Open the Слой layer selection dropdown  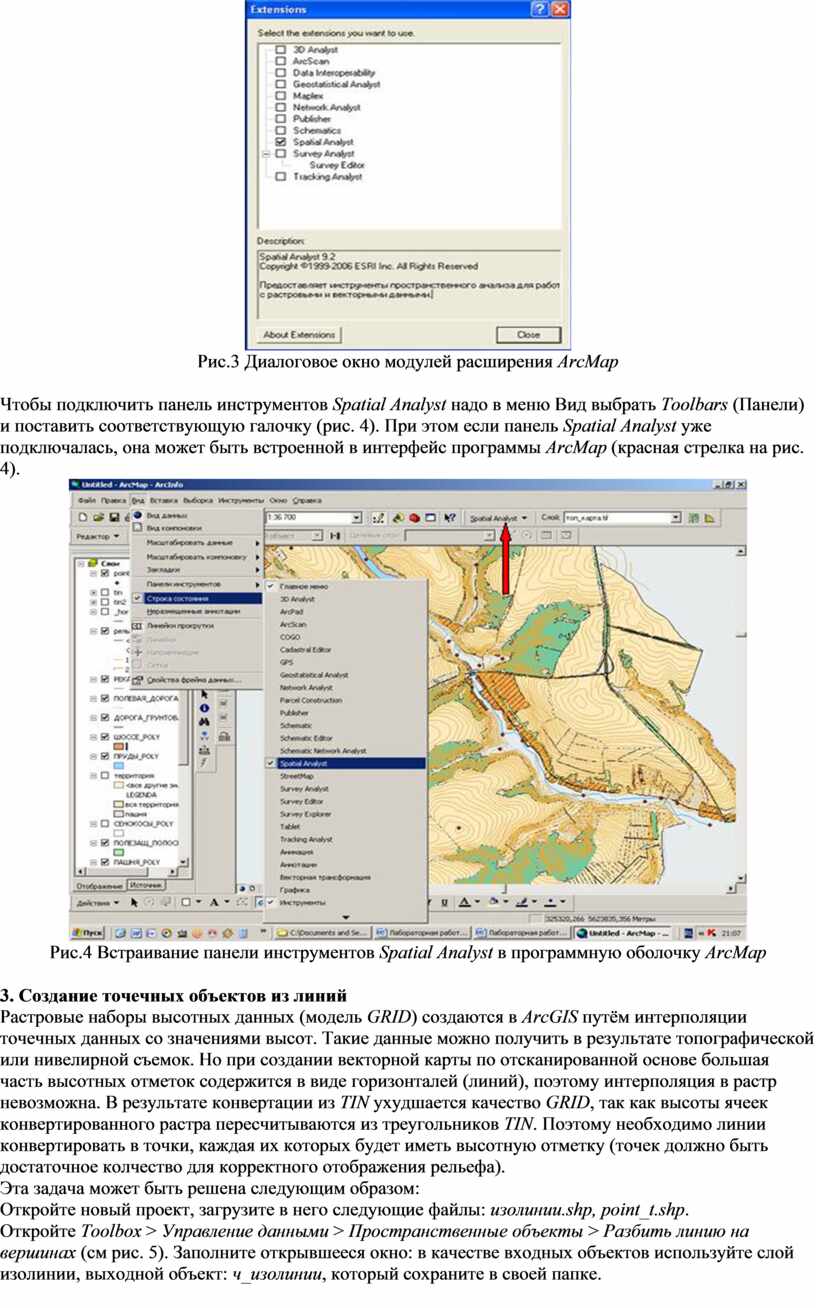coord(677,518)
